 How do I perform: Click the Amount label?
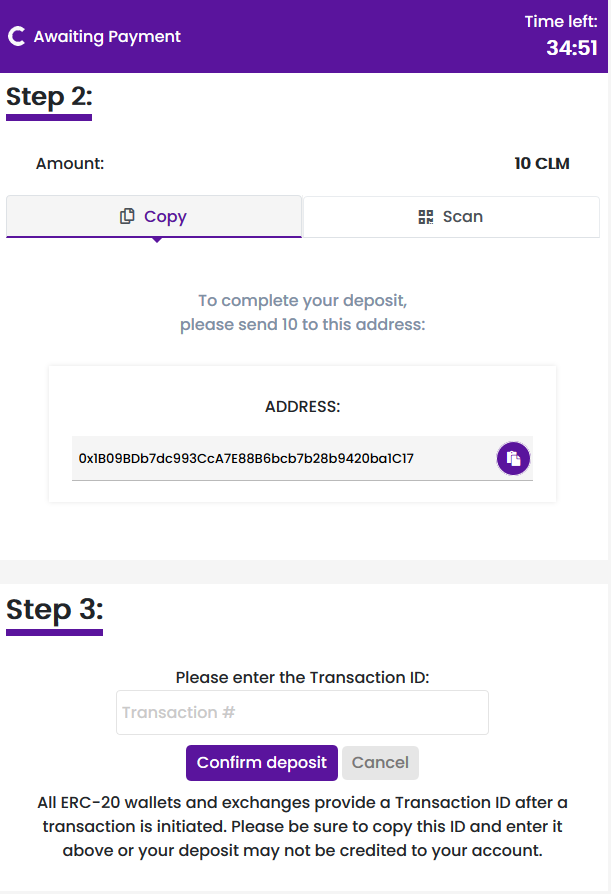tap(70, 164)
